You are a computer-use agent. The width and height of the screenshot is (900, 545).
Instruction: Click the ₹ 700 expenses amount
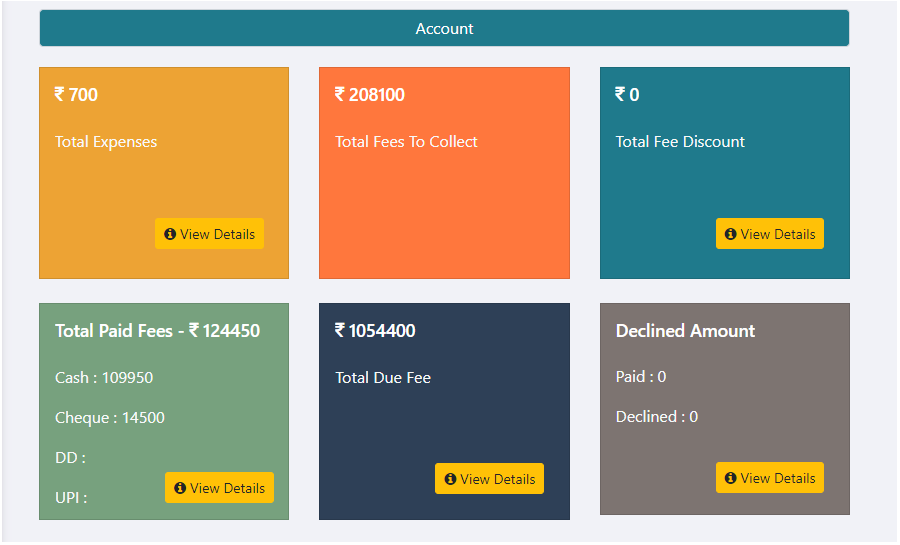[x=77, y=95]
